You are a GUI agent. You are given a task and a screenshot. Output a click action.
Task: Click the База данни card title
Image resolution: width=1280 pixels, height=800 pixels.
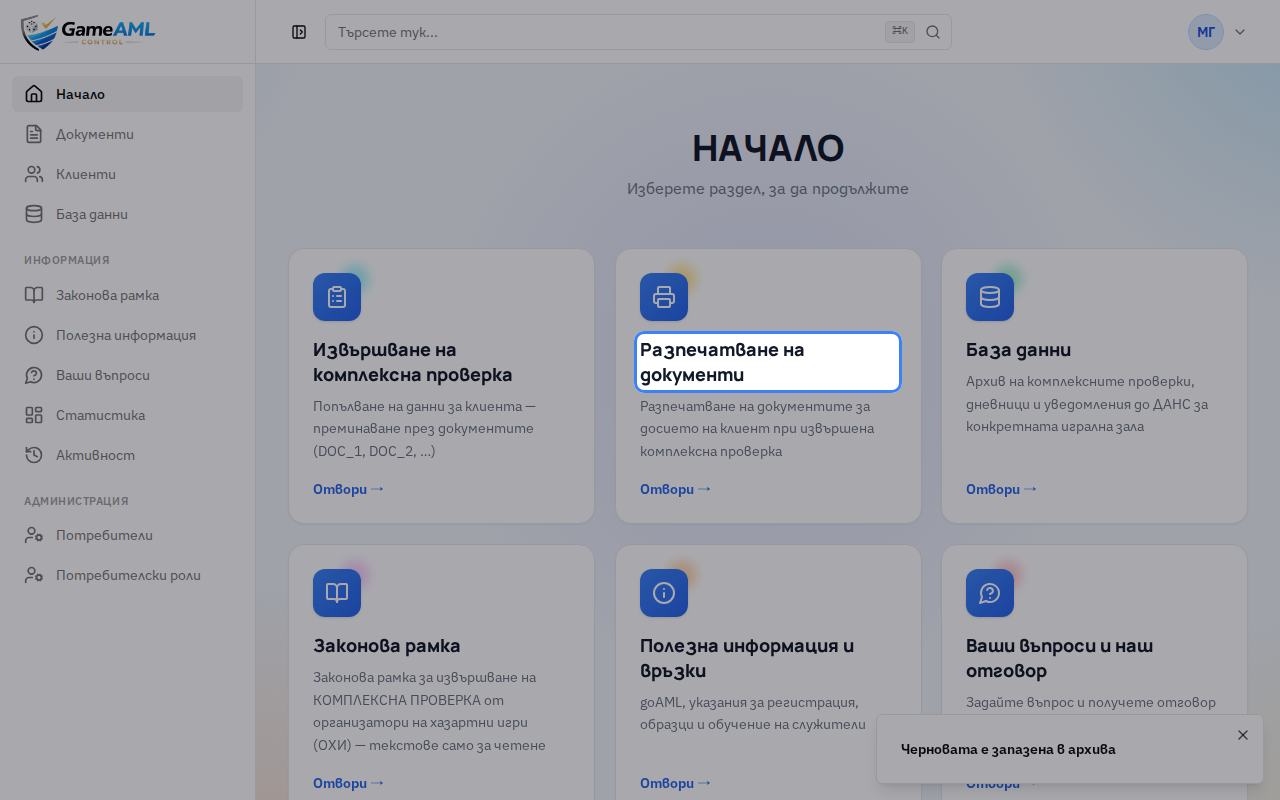(x=1019, y=350)
